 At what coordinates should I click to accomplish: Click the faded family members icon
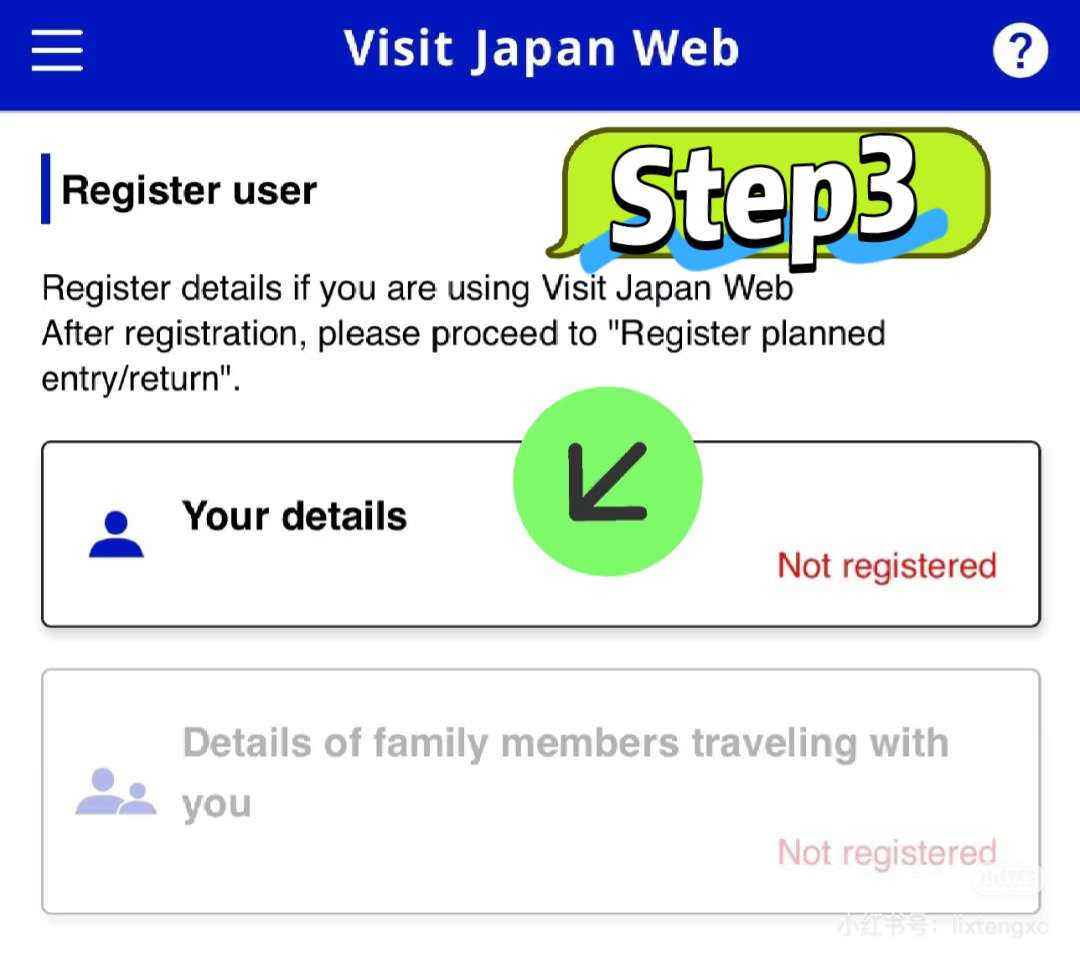(116, 791)
